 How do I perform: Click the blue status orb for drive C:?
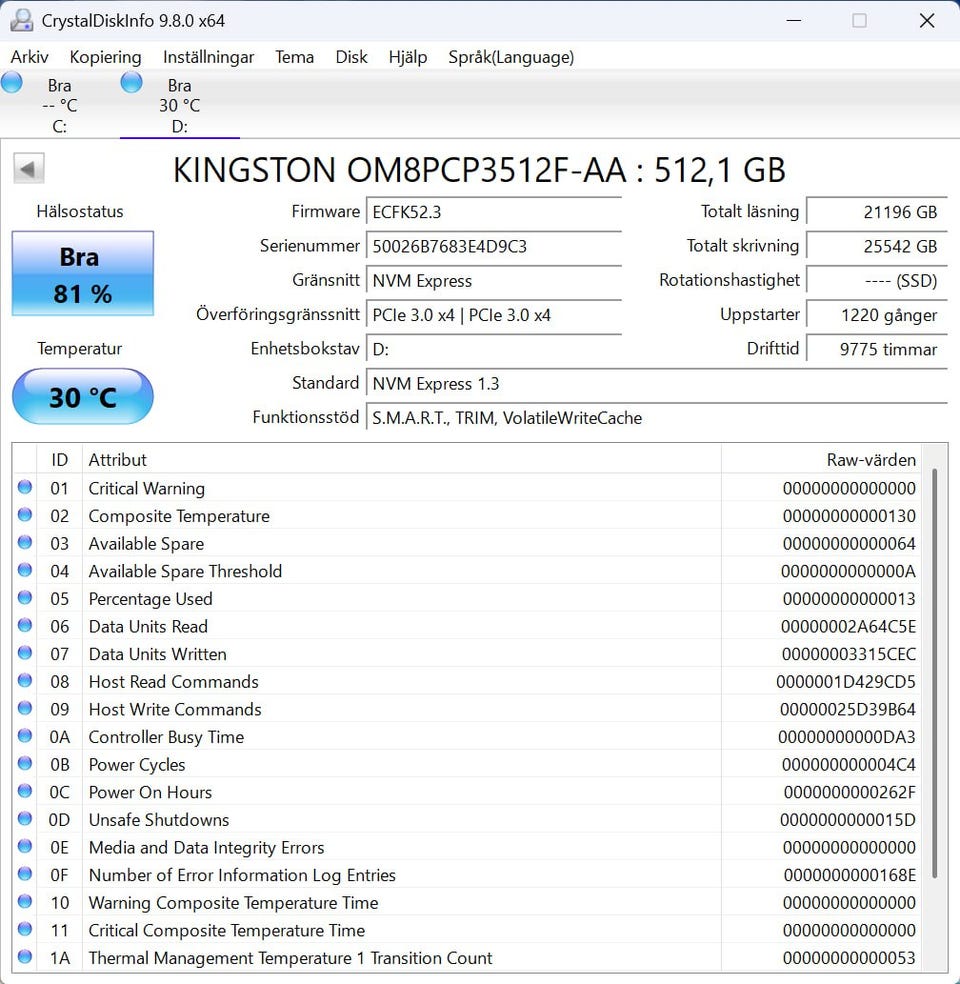[x=12, y=82]
